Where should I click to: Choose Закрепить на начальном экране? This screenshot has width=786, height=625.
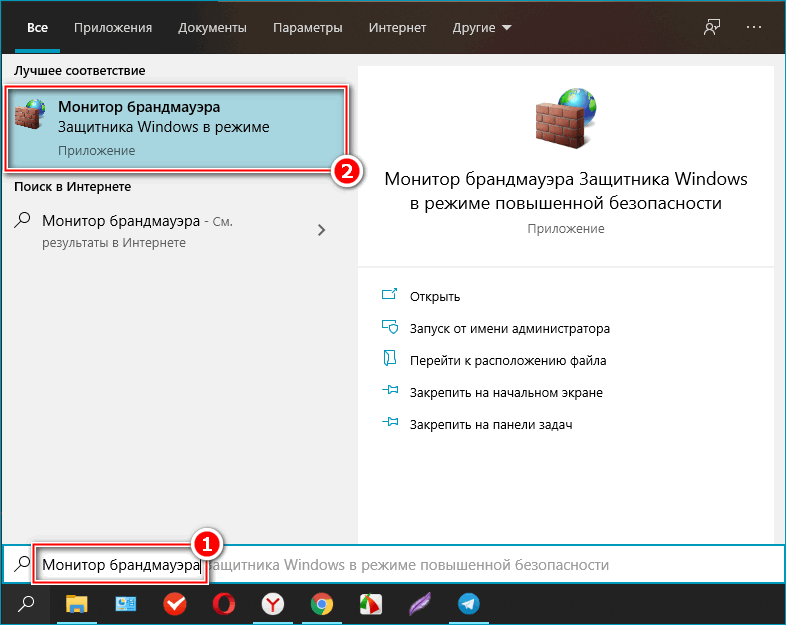[x=506, y=393]
